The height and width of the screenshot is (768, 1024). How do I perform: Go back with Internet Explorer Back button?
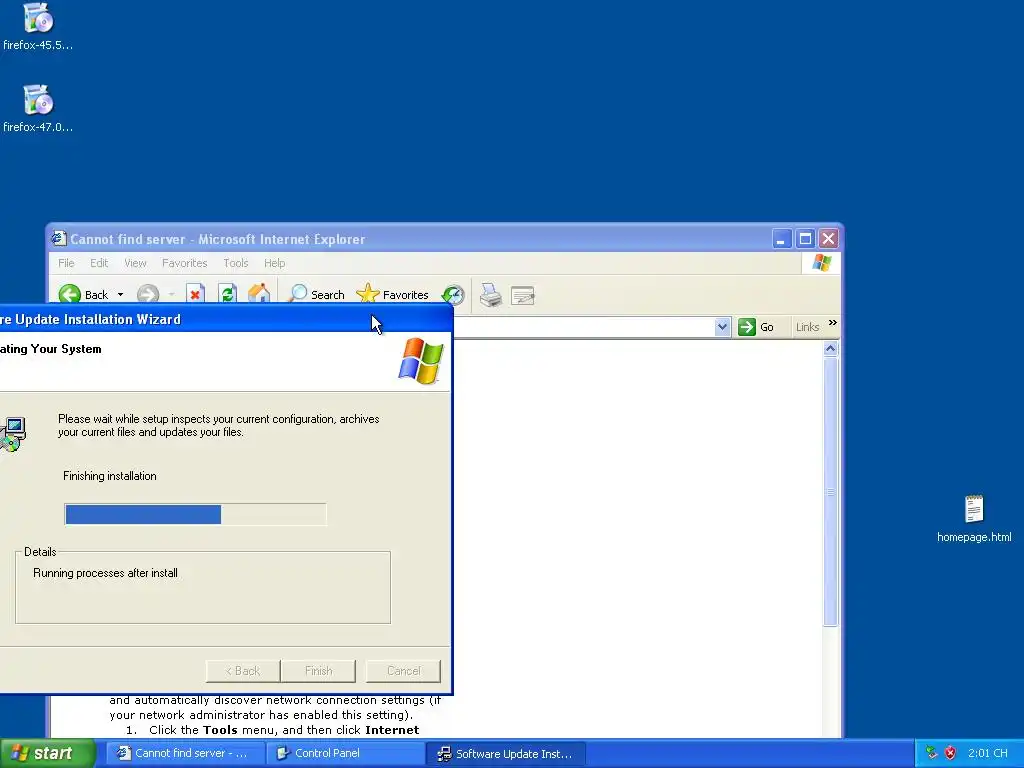(84, 295)
